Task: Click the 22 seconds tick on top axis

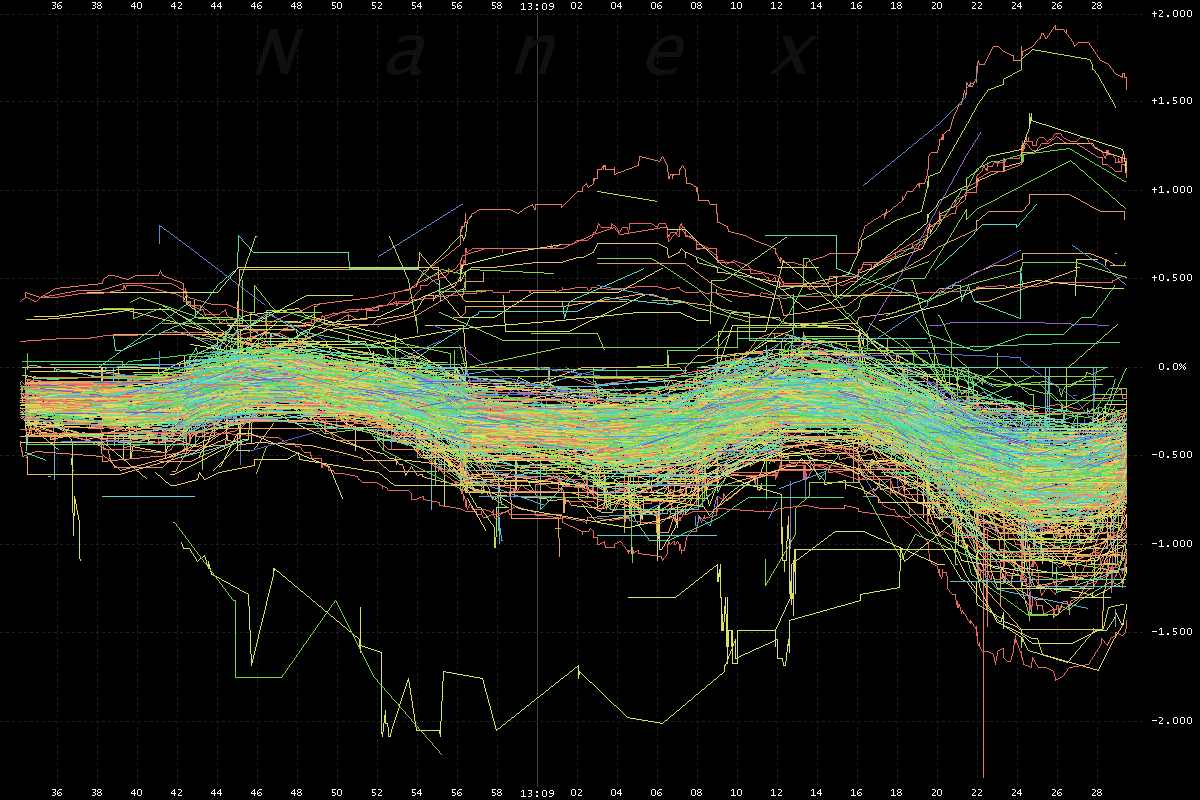Action: tap(977, 6)
